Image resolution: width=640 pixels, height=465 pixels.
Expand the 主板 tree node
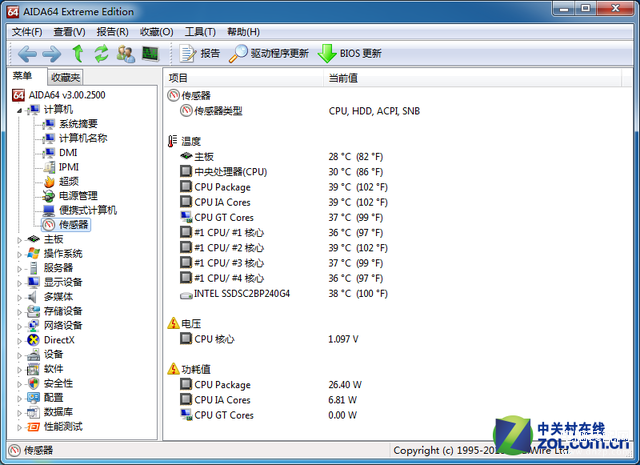(x=19, y=240)
